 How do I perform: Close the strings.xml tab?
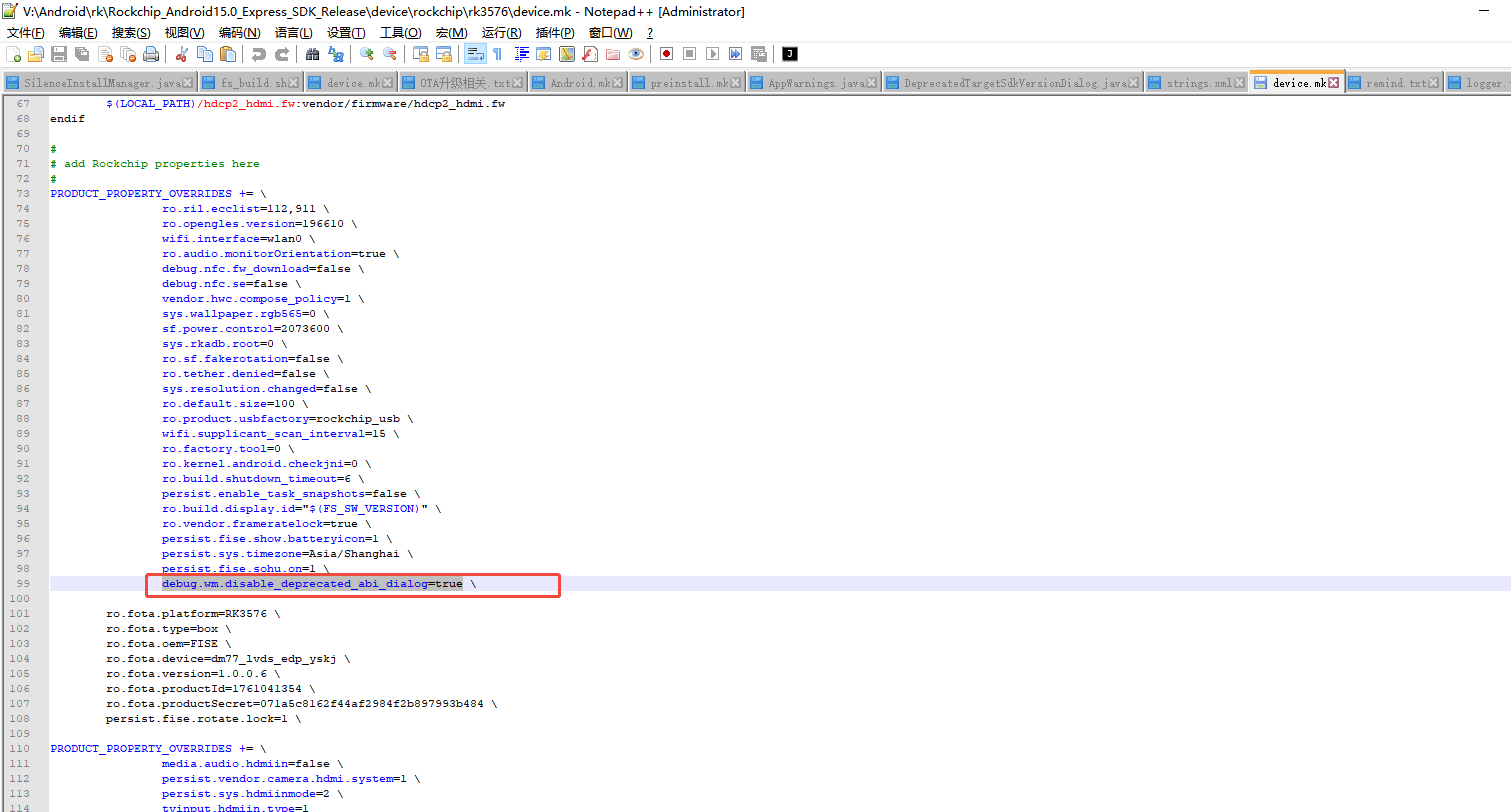[x=1240, y=83]
